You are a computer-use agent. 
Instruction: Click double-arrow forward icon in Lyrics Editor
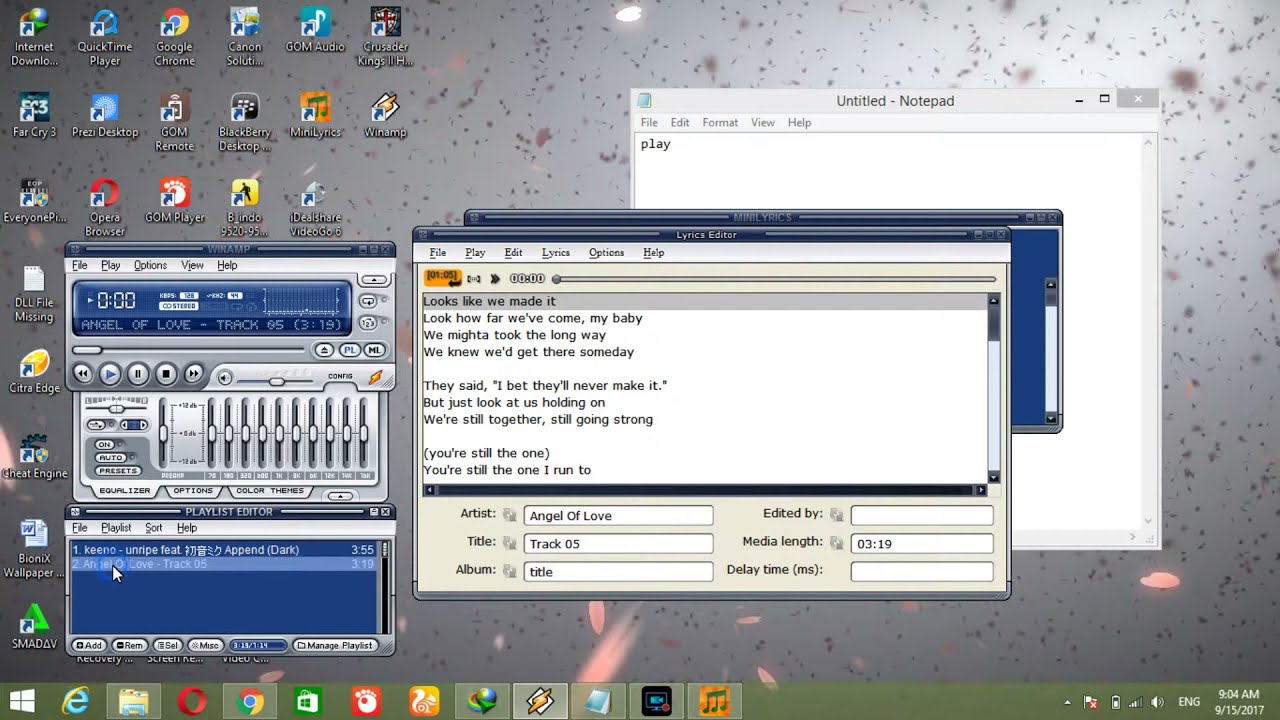495,279
